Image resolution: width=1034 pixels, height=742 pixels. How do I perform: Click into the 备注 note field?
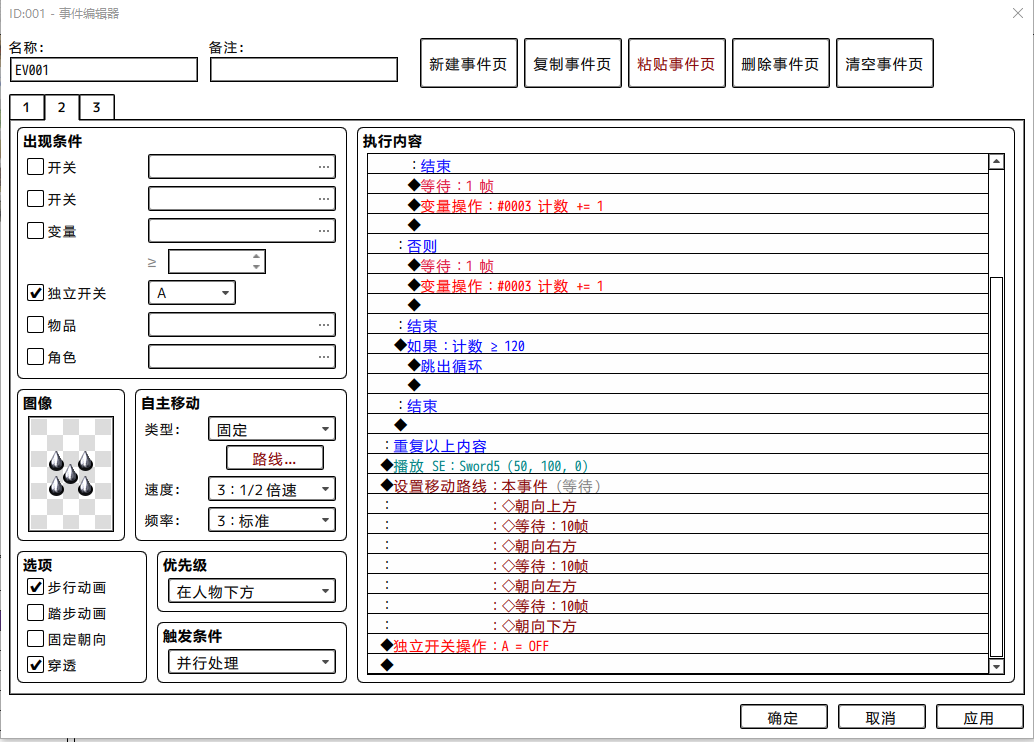click(304, 70)
